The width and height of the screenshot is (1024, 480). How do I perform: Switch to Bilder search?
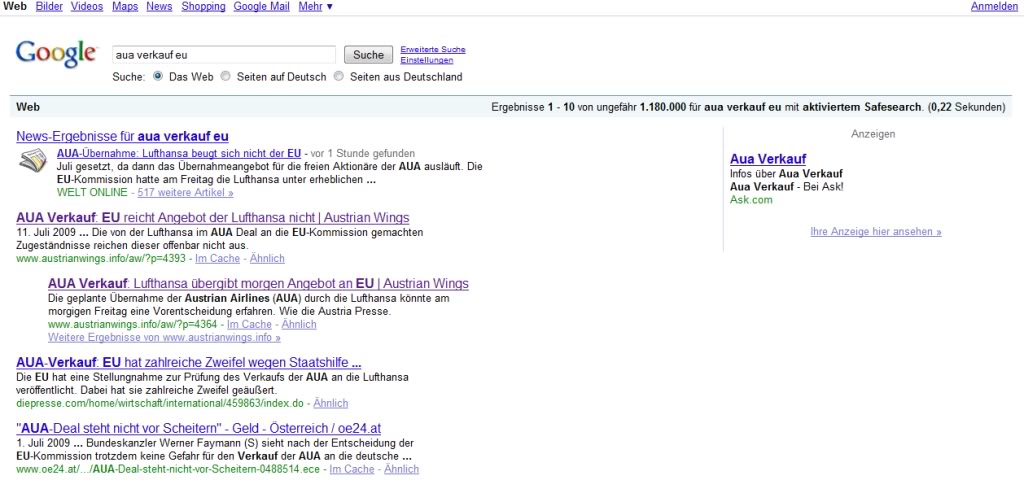pos(49,7)
